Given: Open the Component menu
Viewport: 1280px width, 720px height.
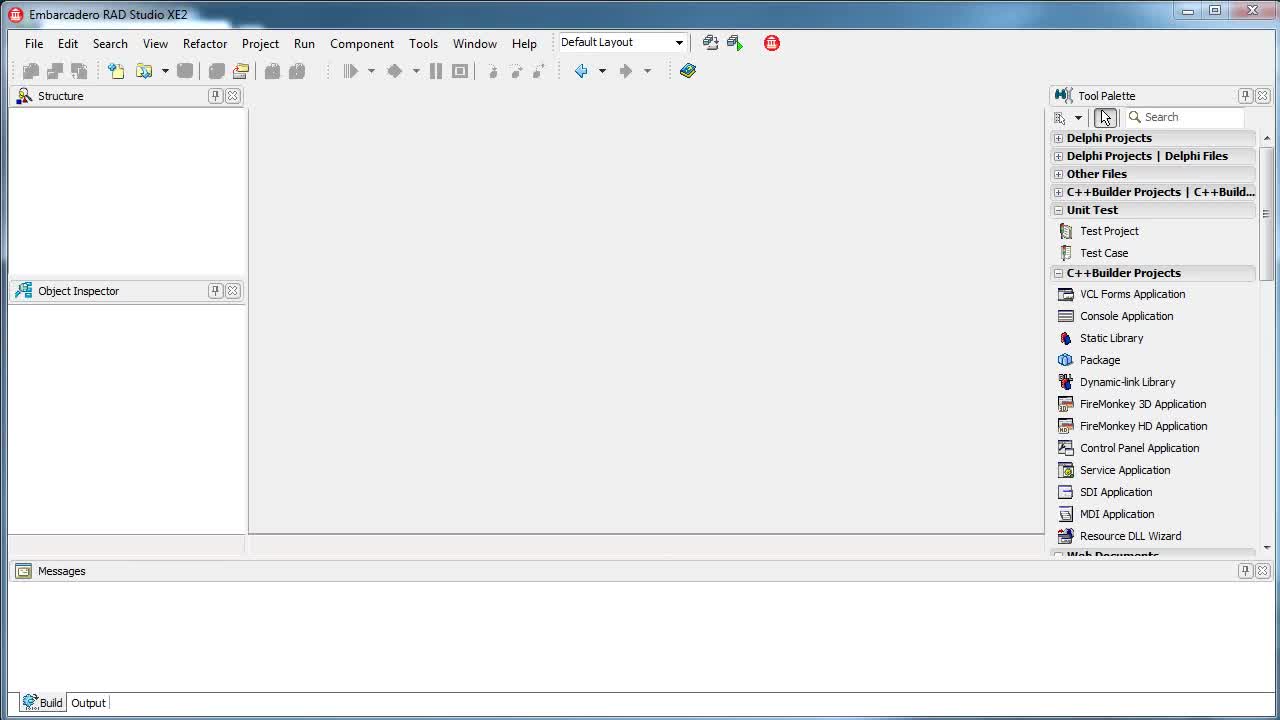Looking at the screenshot, I should click(362, 43).
